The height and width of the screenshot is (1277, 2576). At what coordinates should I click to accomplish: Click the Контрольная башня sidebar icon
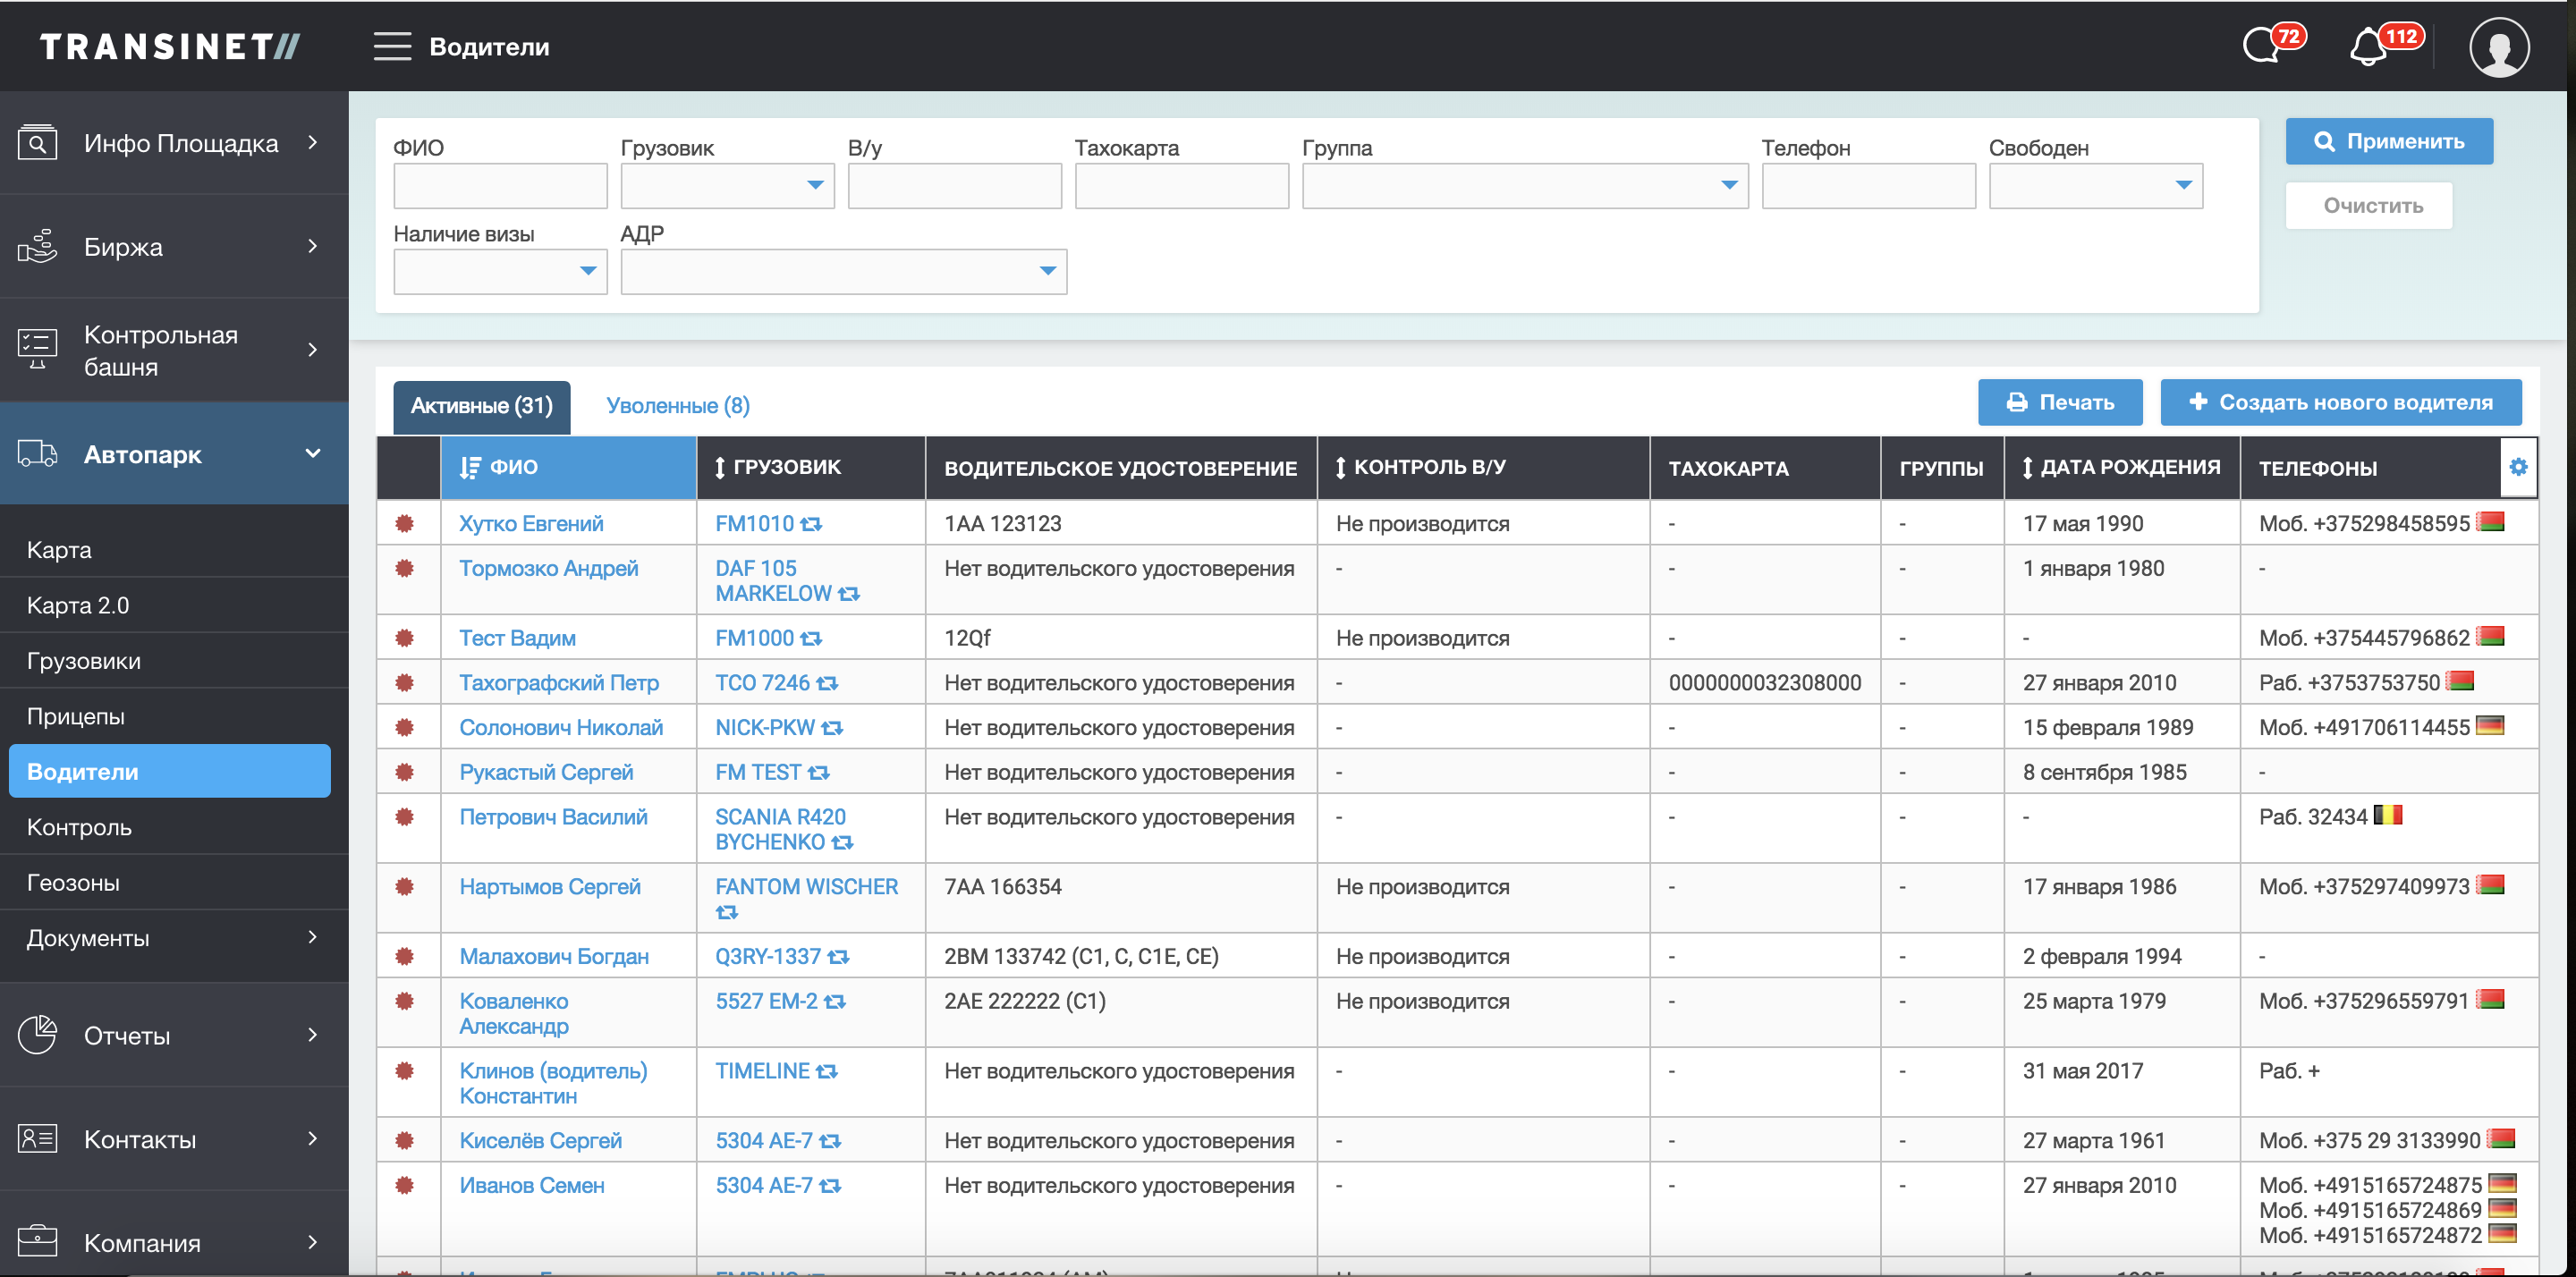pos(37,349)
